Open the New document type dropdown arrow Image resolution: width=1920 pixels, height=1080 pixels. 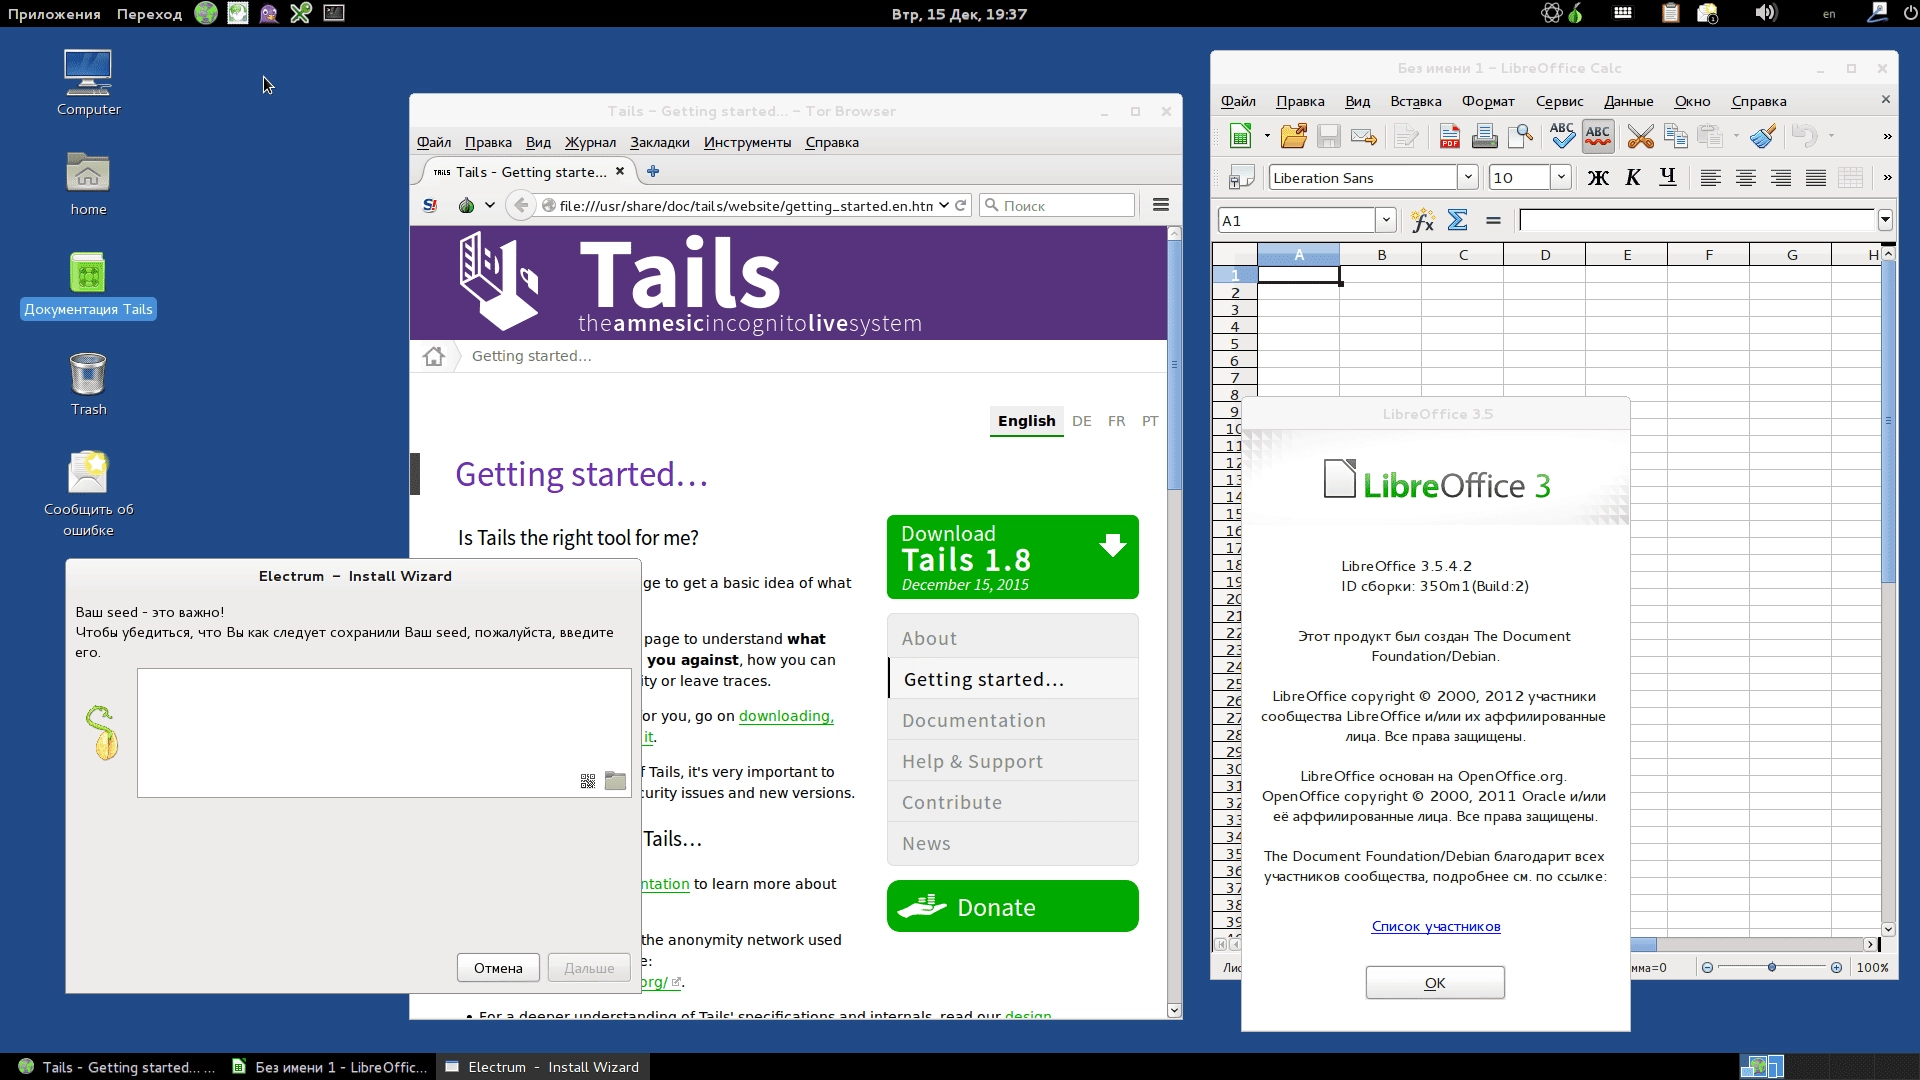[1266, 136]
